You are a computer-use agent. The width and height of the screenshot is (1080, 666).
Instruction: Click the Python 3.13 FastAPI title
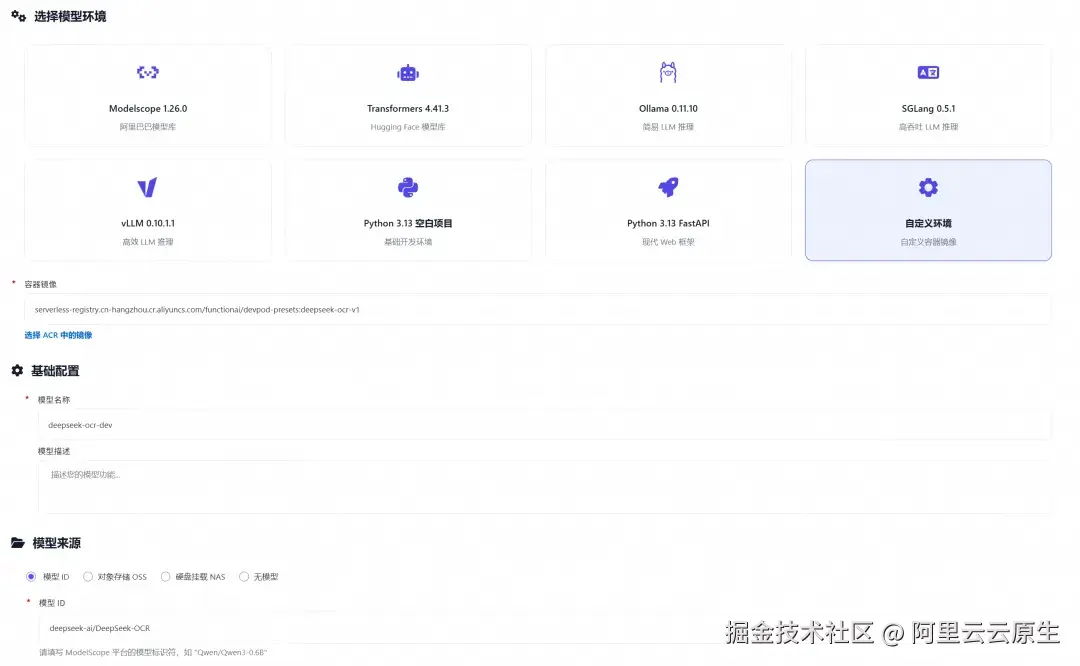point(668,223)
